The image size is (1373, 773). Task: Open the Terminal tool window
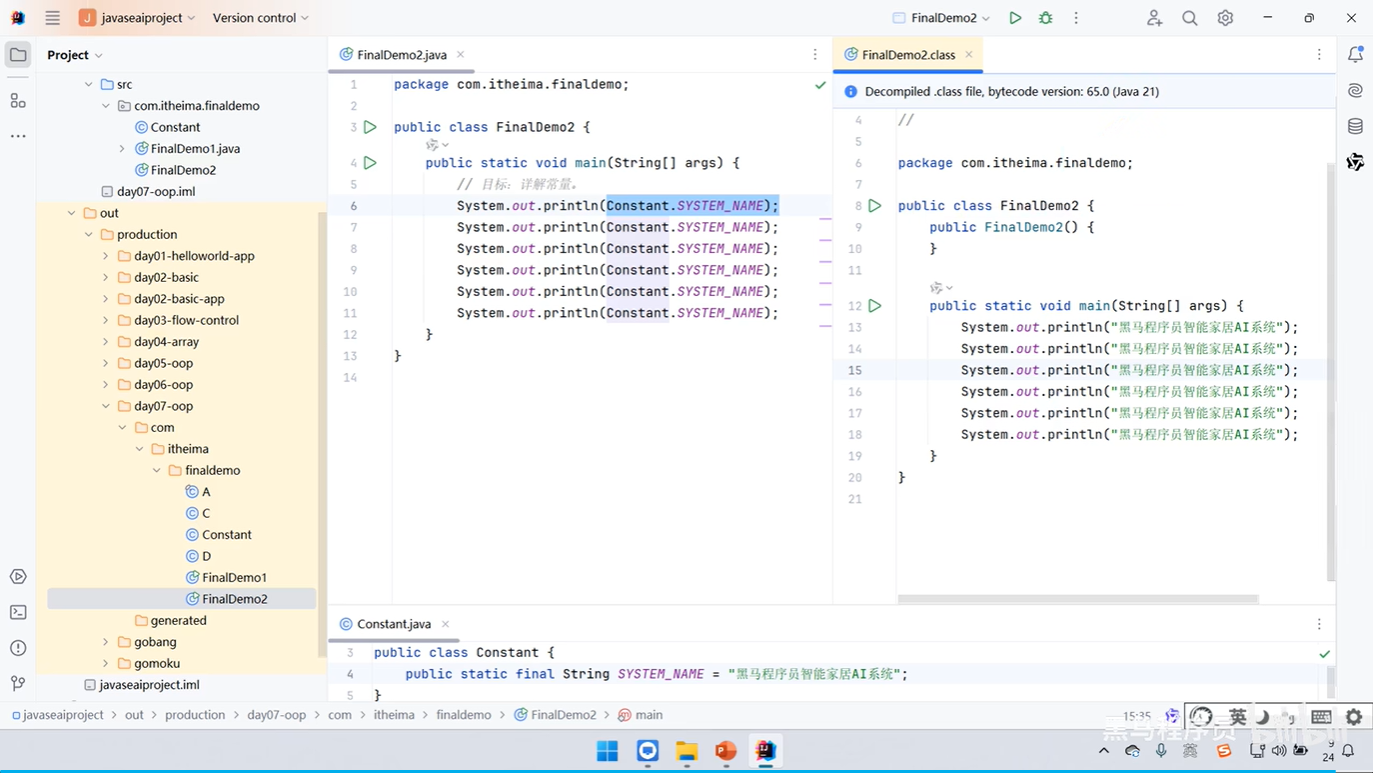(17, 611)
